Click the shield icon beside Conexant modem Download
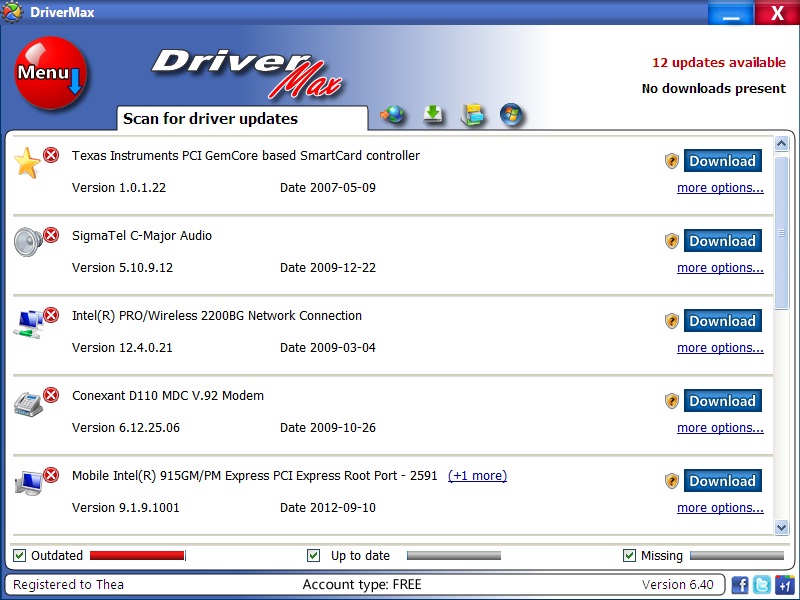This screenshot has height=600, width=800. click(x=672, y=401)
